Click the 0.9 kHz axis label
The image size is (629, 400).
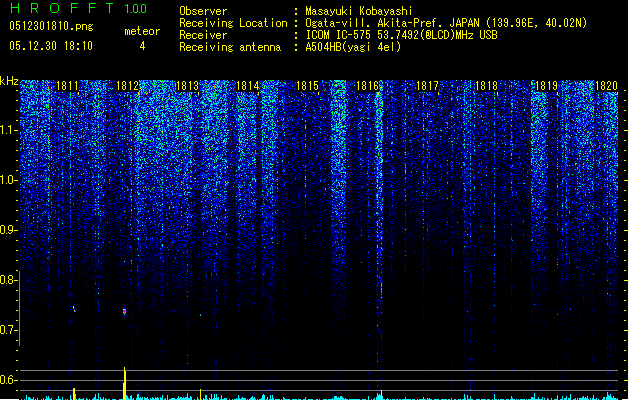point(9,230)
